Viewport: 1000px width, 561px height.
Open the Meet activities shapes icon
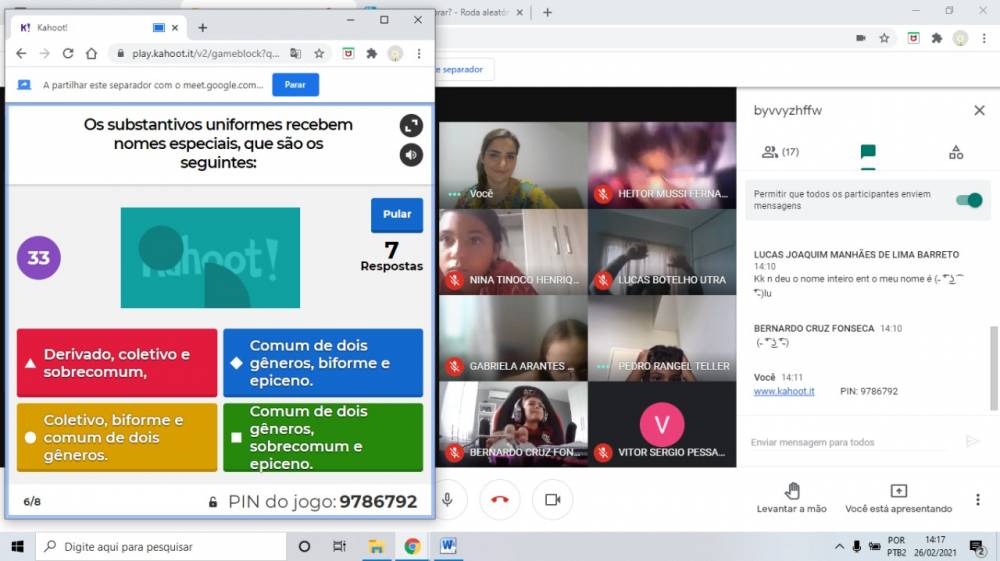(x=955, y=152)
